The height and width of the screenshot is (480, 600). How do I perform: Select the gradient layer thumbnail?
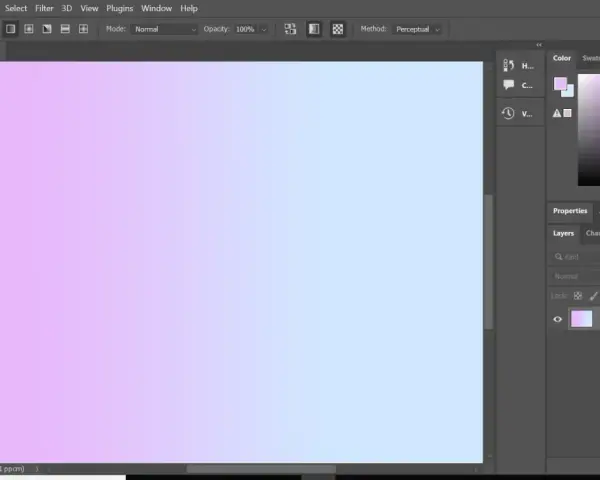[581, 319]
